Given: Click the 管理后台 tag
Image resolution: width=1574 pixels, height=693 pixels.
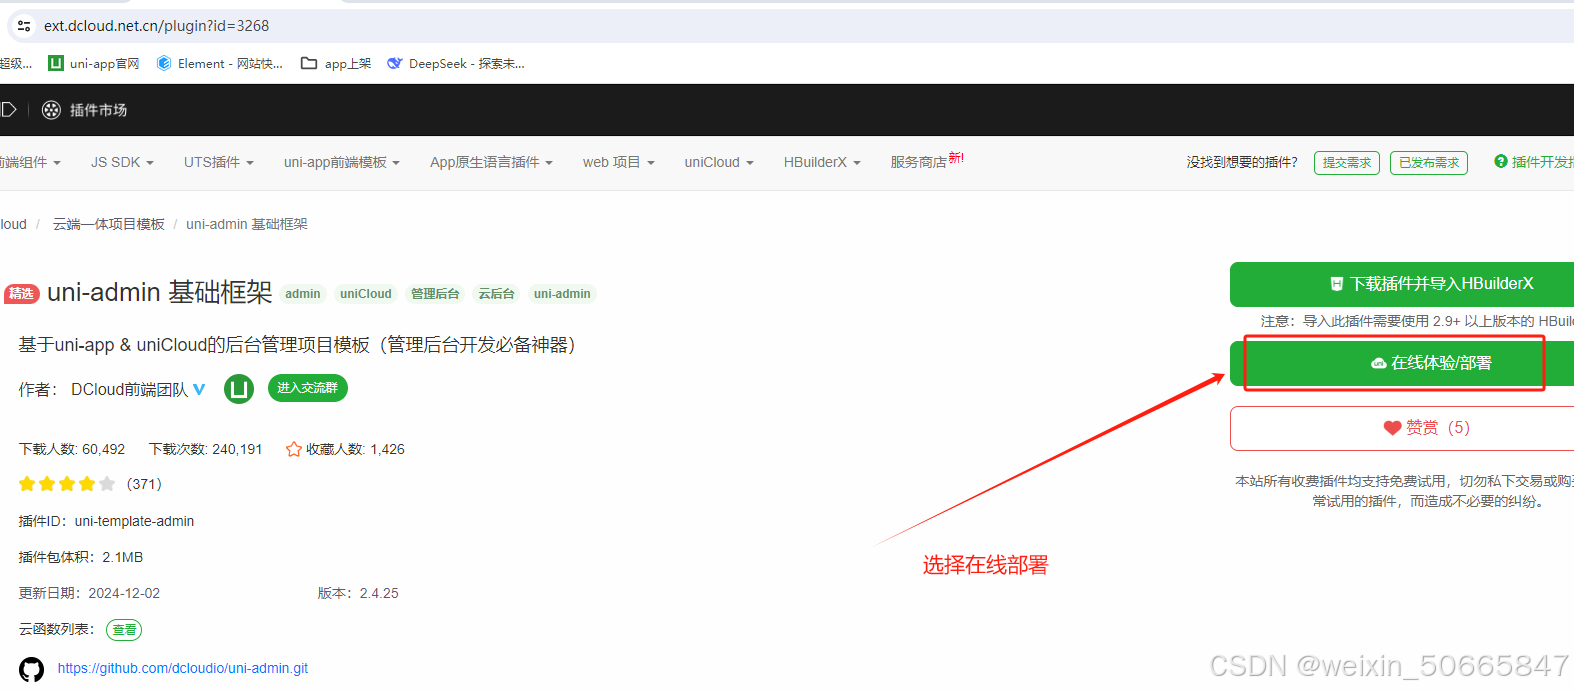Looking at the screenshot, I should click(435, 294).
